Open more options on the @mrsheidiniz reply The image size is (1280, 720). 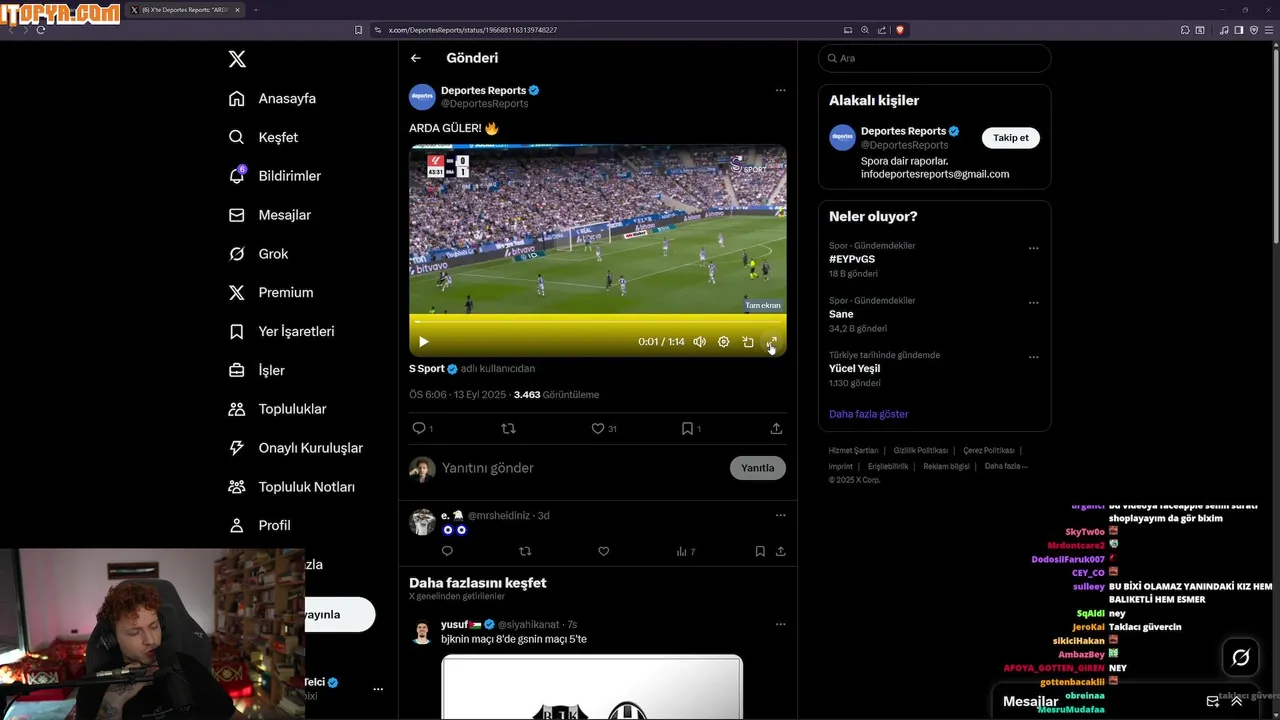tap(781, 516)
